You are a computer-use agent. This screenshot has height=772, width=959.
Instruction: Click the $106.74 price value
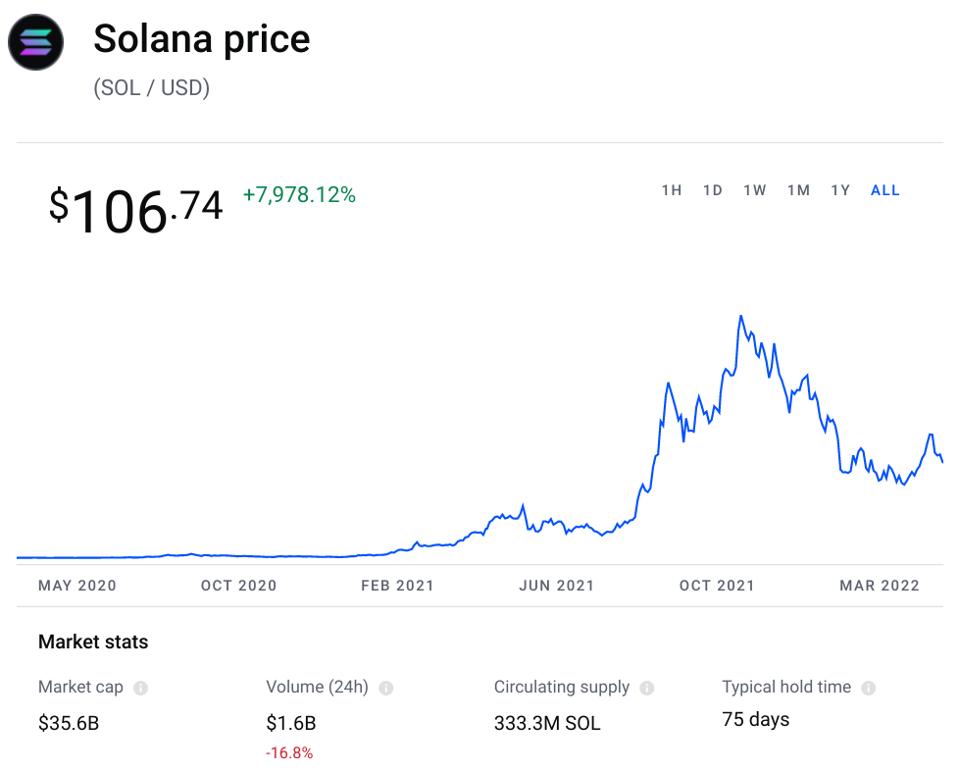(136, 209)
